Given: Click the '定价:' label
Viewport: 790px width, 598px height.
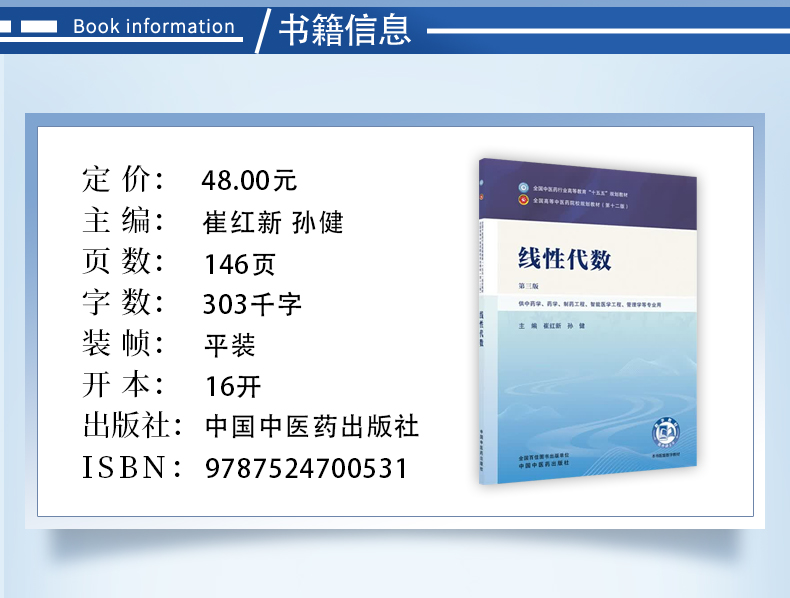Looking at the screenshot, I should coord(123,179).
